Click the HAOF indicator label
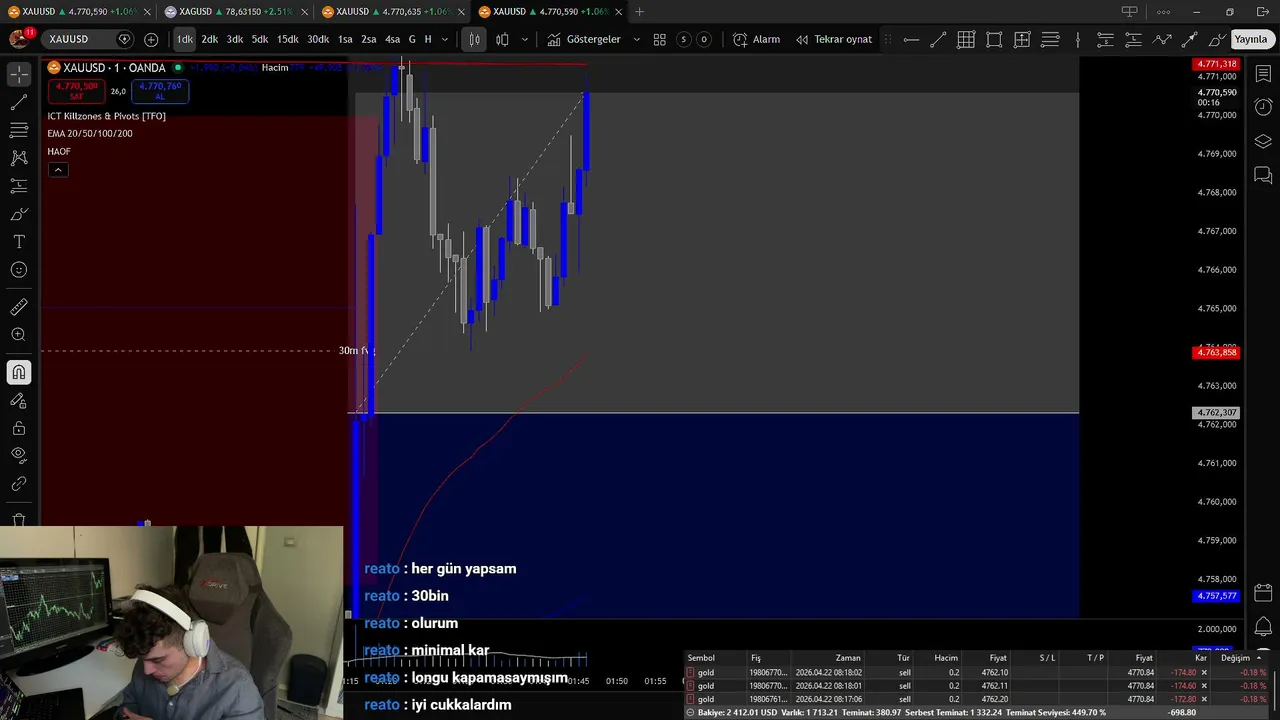This screenshot has height=720, width=1280. [x=59, y=152]
